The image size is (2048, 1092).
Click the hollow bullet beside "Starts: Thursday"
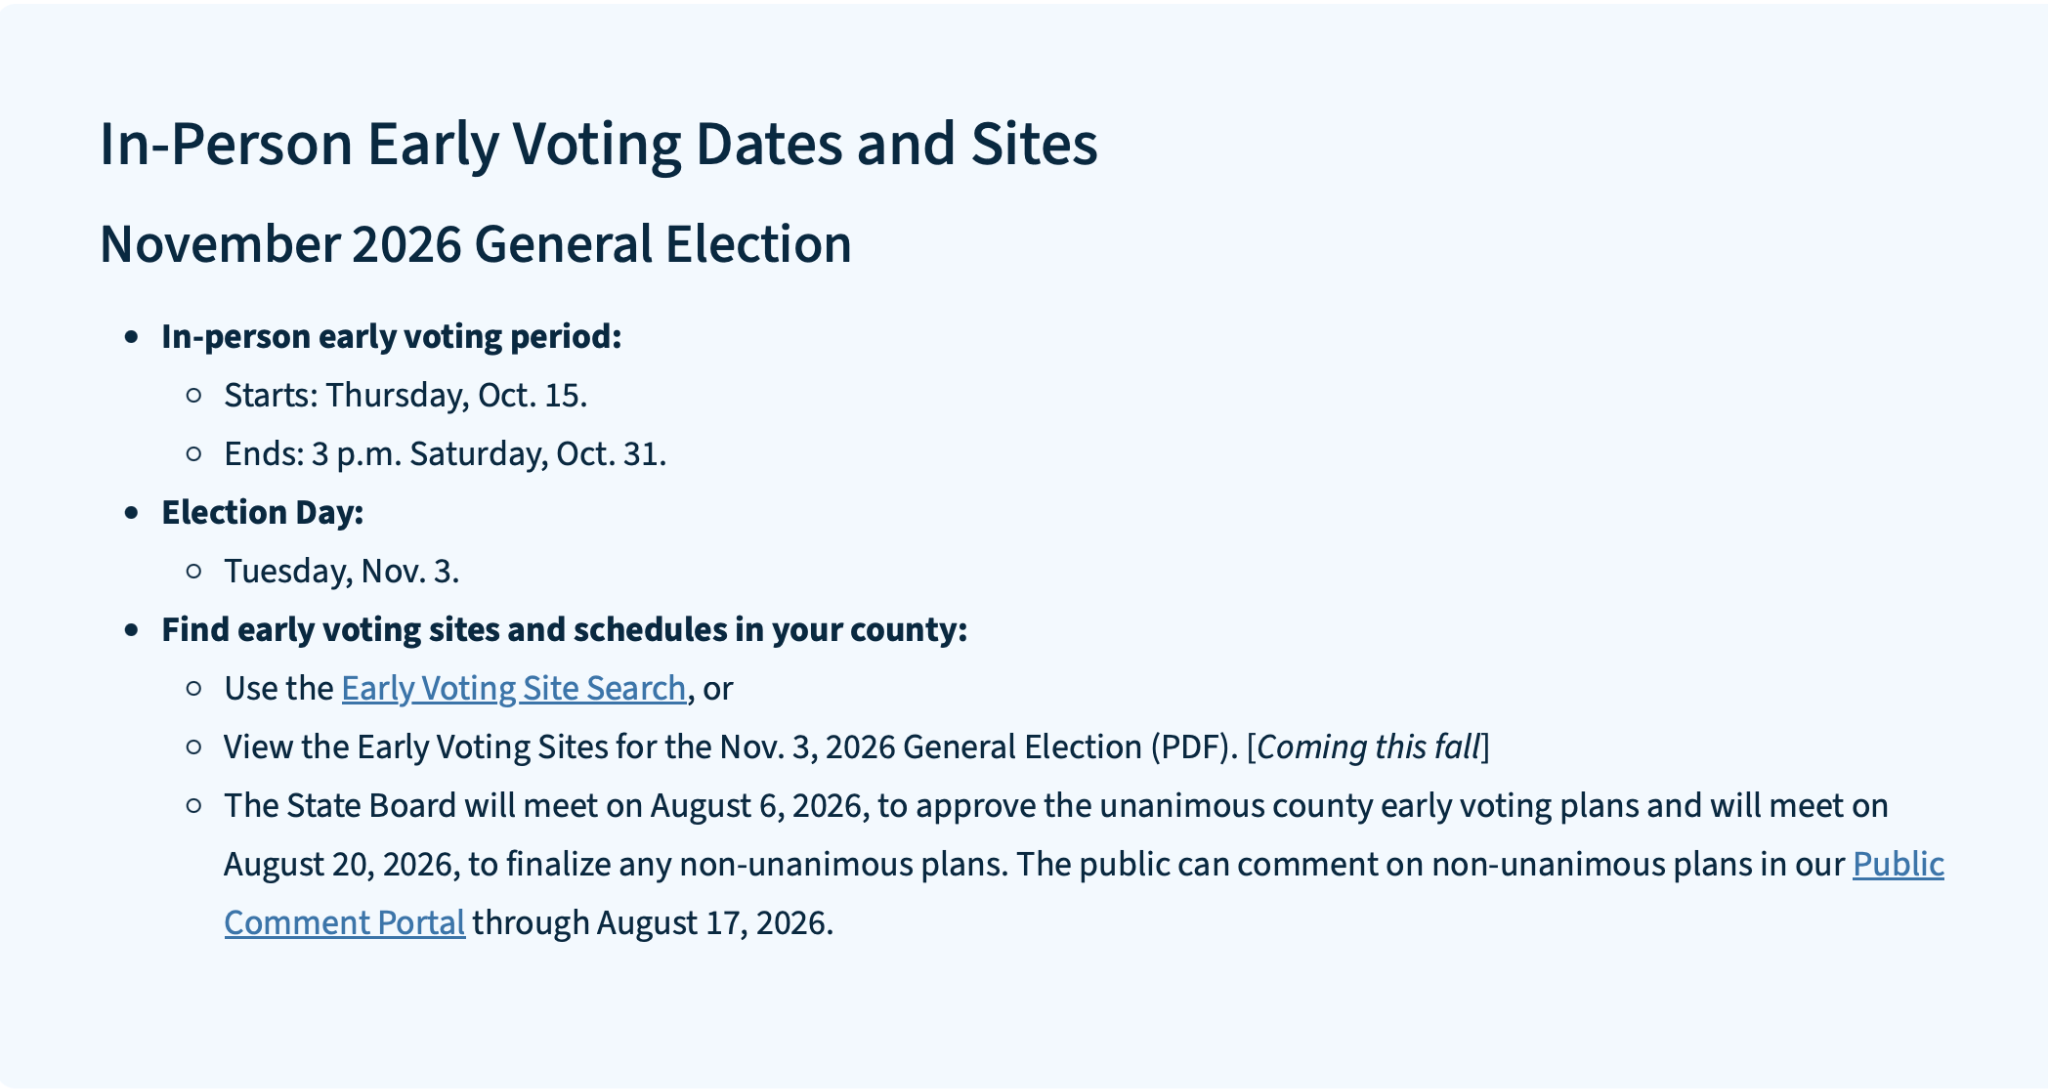point(194,396)
